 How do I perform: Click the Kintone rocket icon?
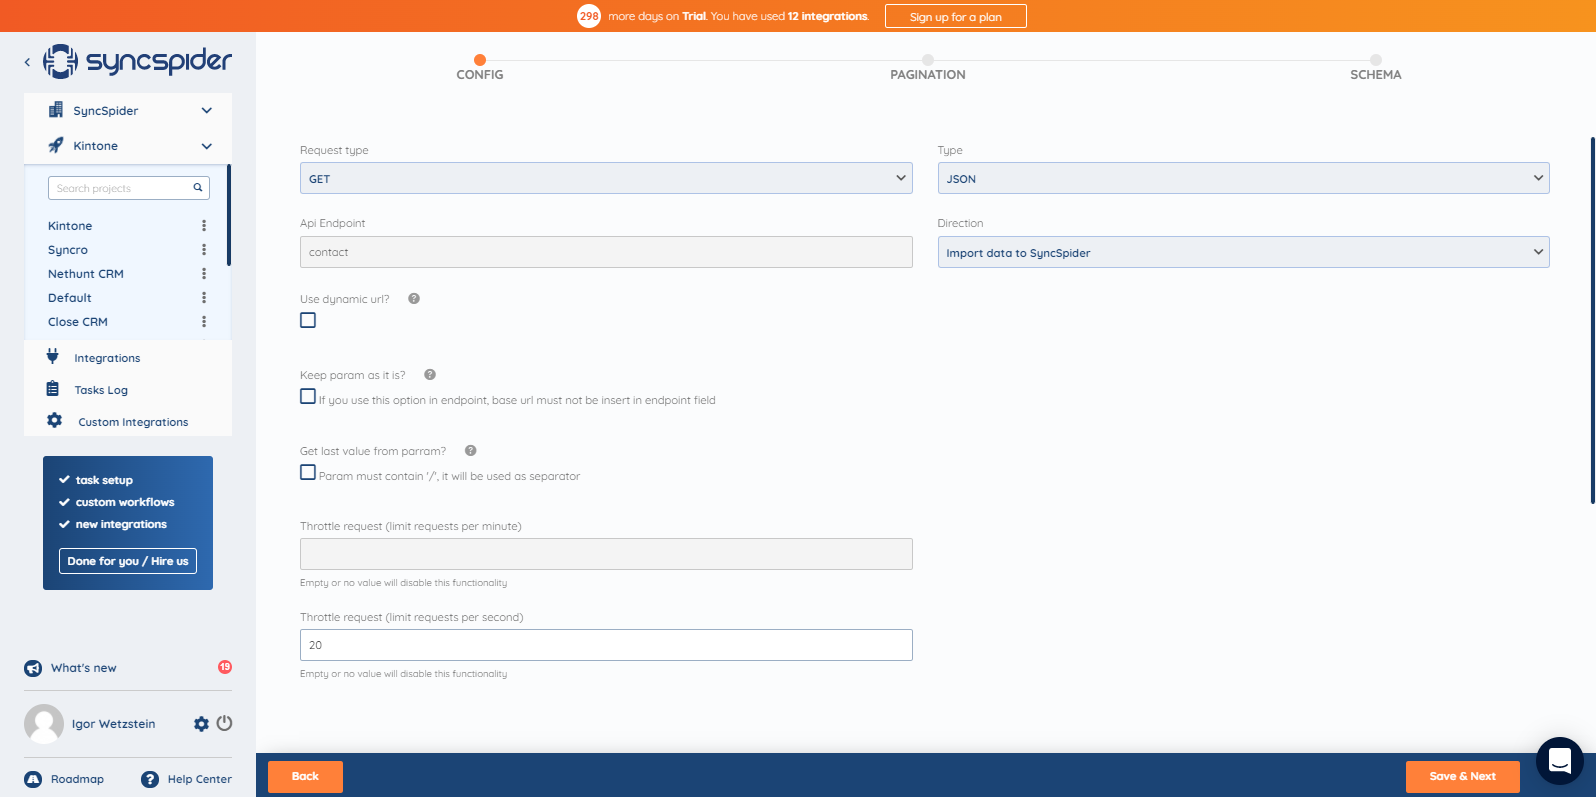tap(56, 145)
